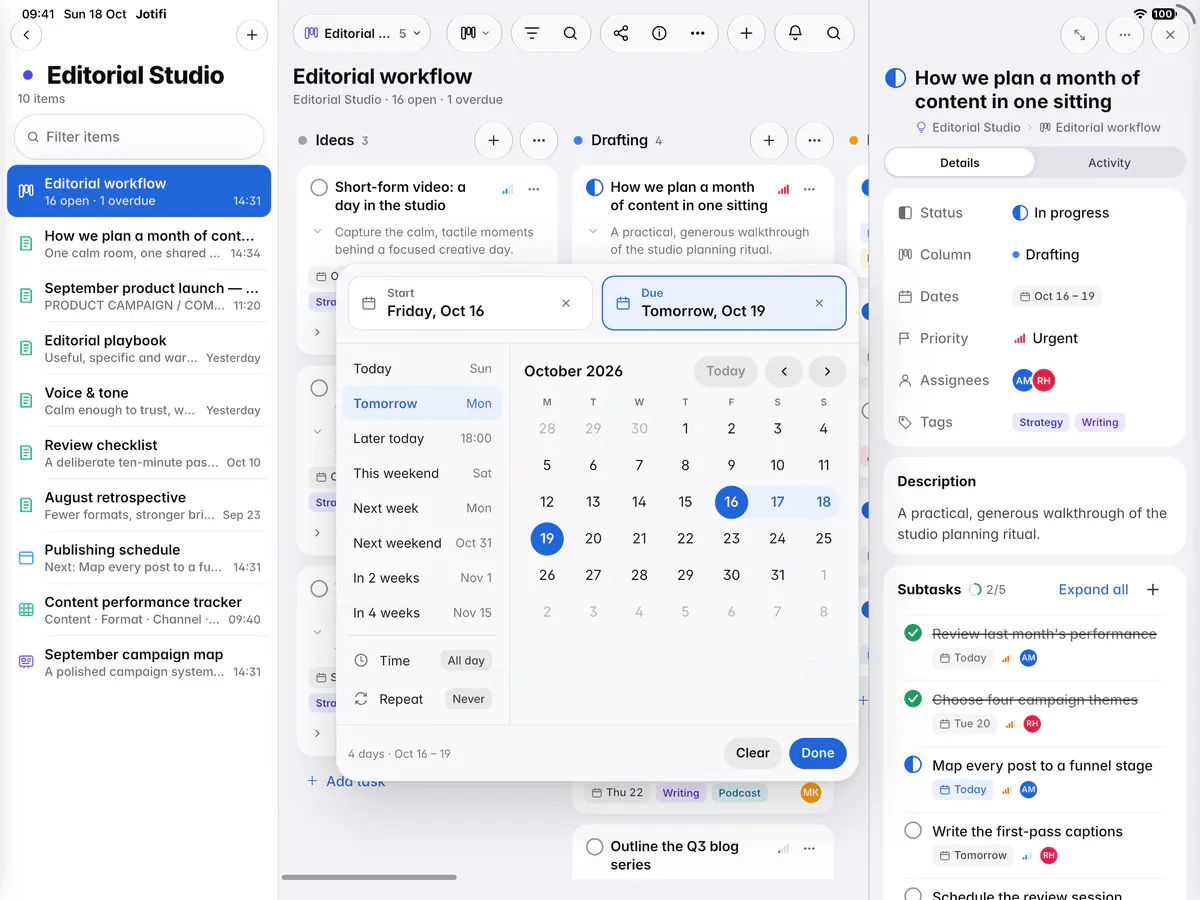Go to next month in calendar
The height and width of the screenshot is (900, 1200).
[827, 371]
